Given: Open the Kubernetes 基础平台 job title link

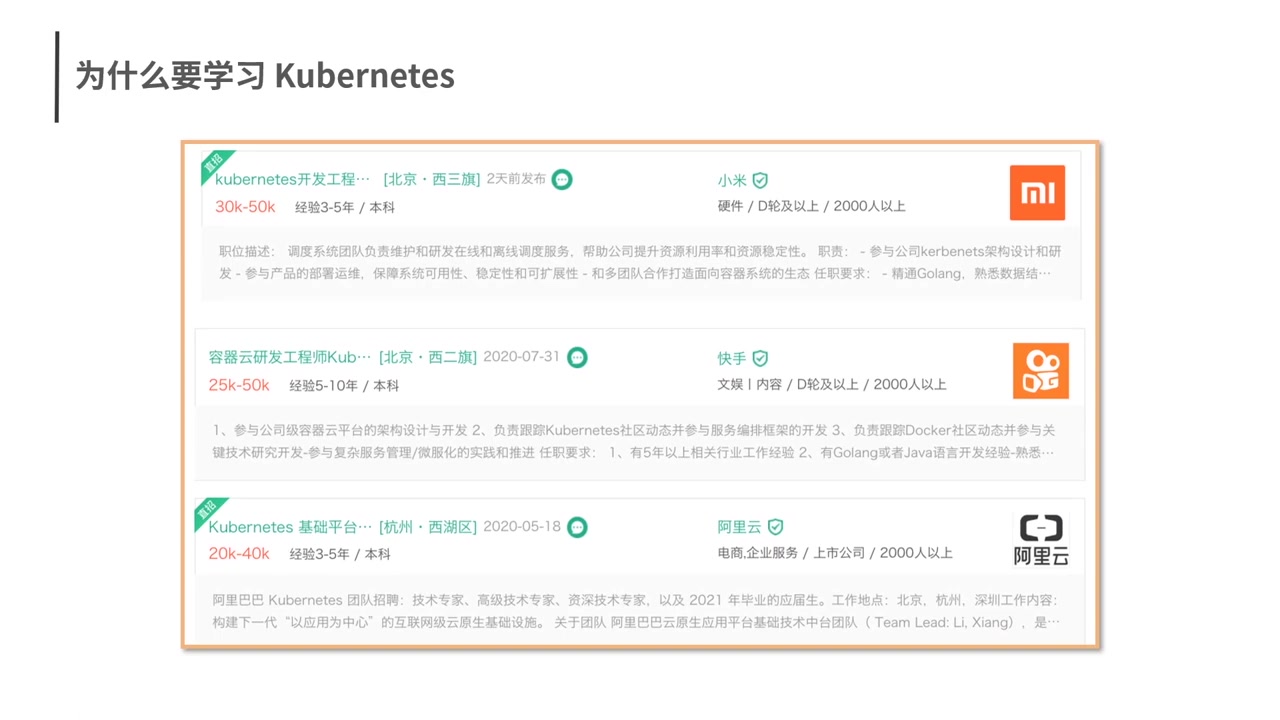Looking at the screenshot, I should 290,527.
